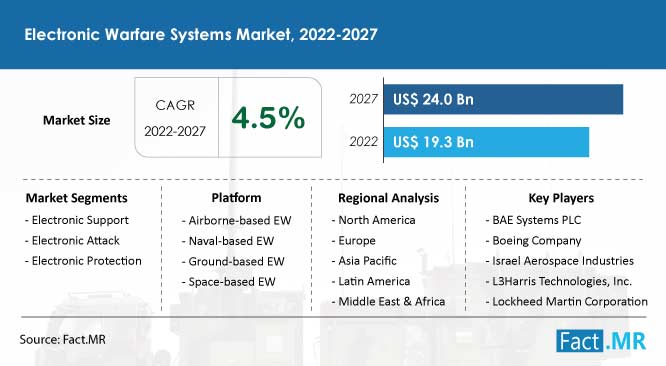Click 'Electronic Support' segment
The image size is (666, 366).
(x=80, y=220)
